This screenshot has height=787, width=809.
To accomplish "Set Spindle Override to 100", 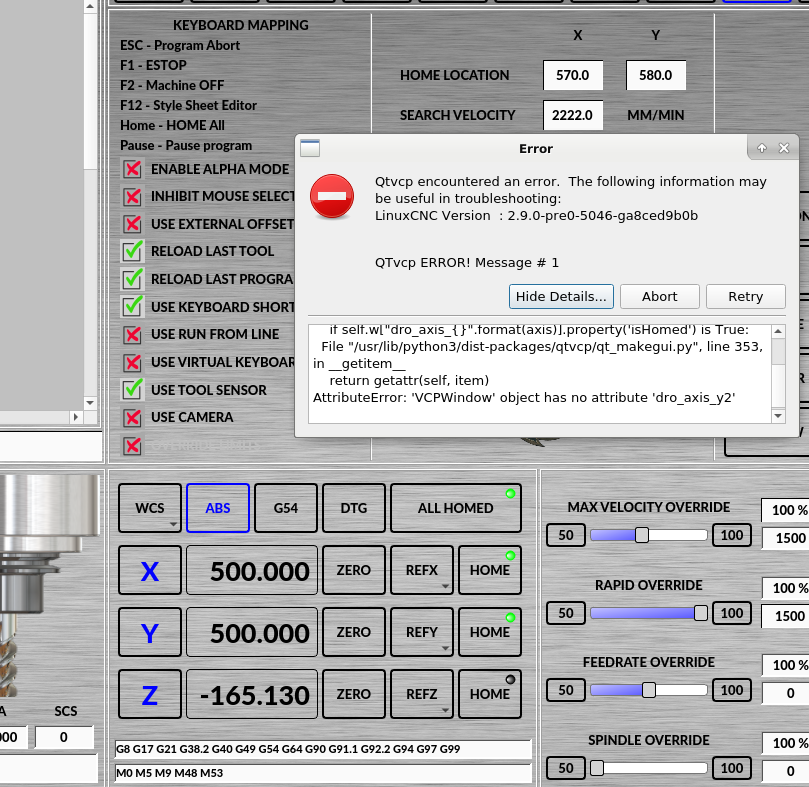I will click(732, 768).
